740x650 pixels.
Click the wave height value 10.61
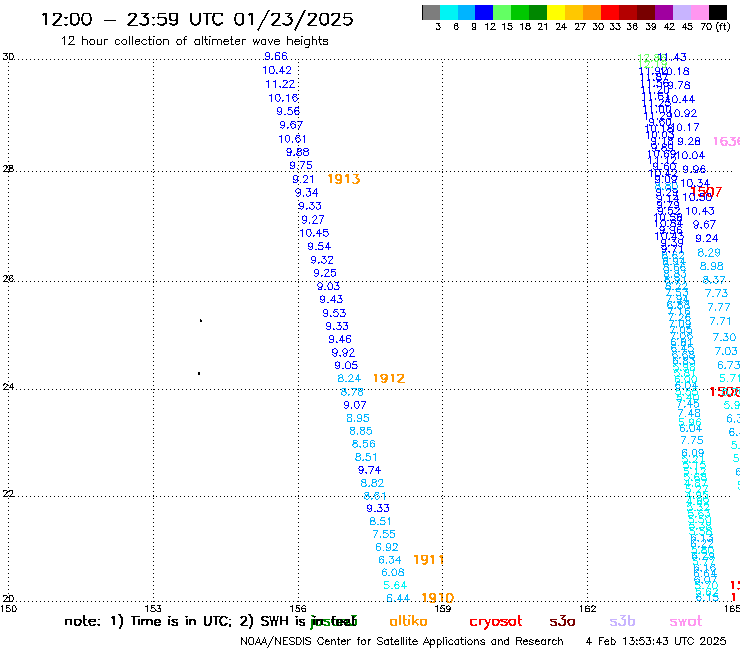tap(292, 139)
